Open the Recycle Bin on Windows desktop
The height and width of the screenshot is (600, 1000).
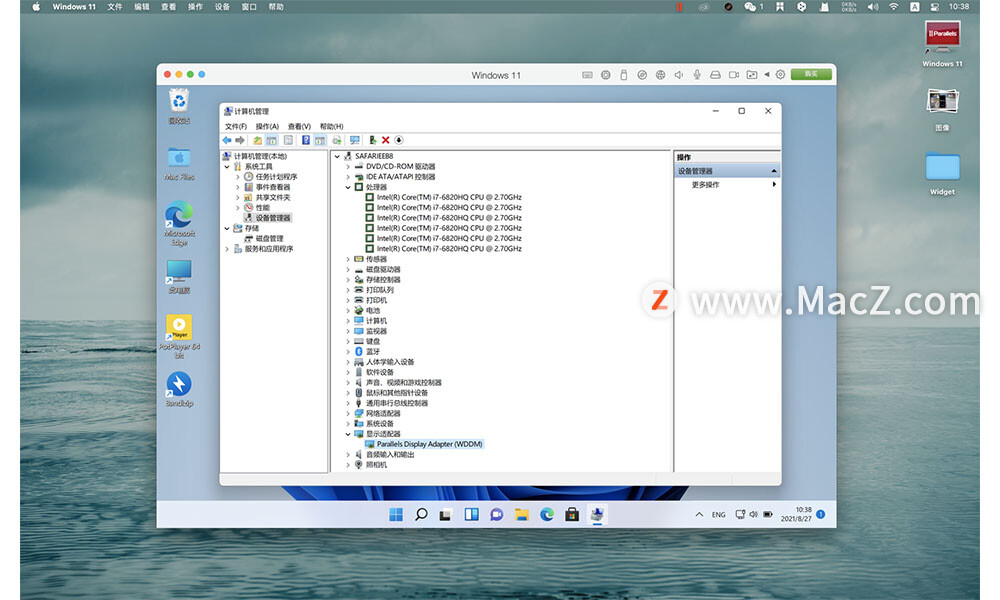coord(179,106)
